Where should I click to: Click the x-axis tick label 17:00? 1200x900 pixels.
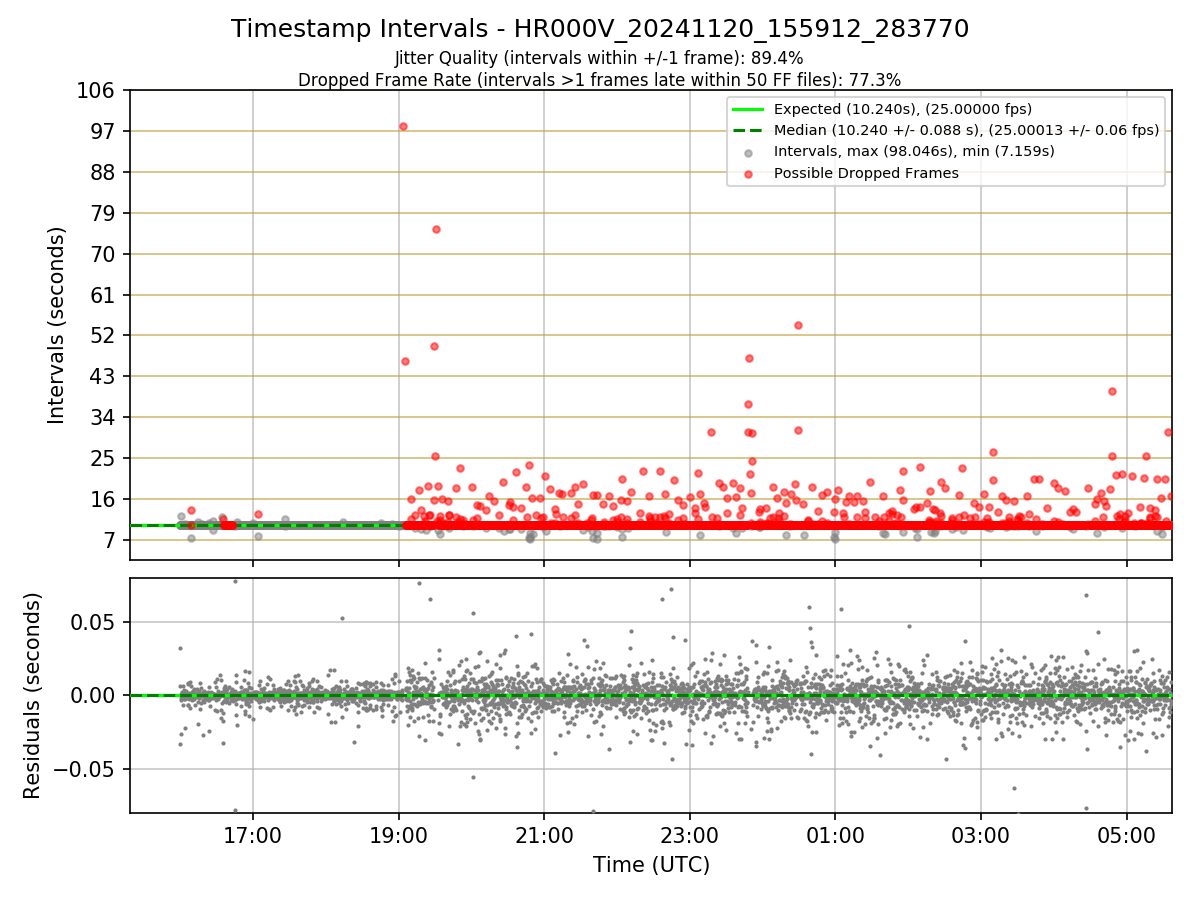[253, 834]
